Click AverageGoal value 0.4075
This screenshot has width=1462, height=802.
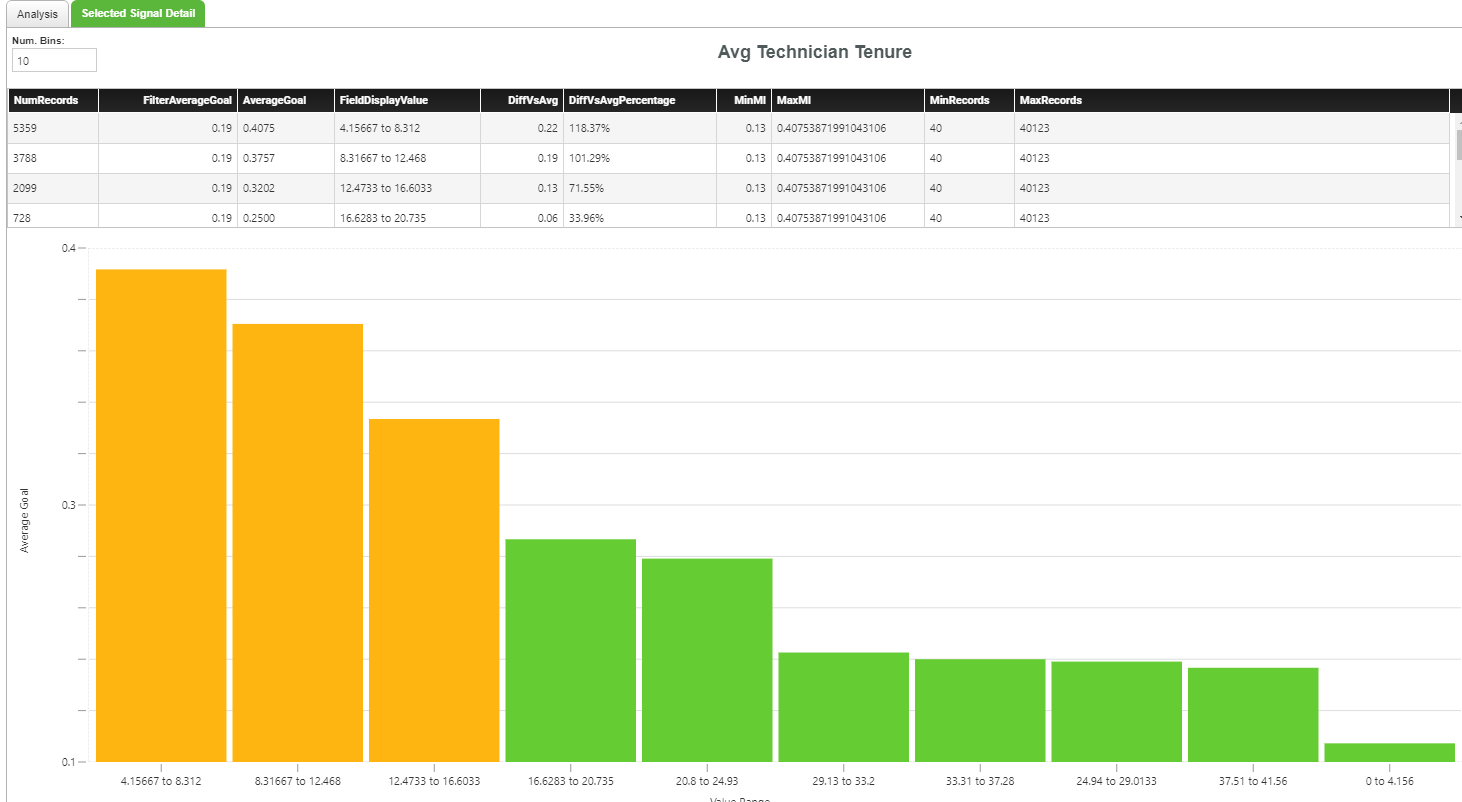click(286, 128)
